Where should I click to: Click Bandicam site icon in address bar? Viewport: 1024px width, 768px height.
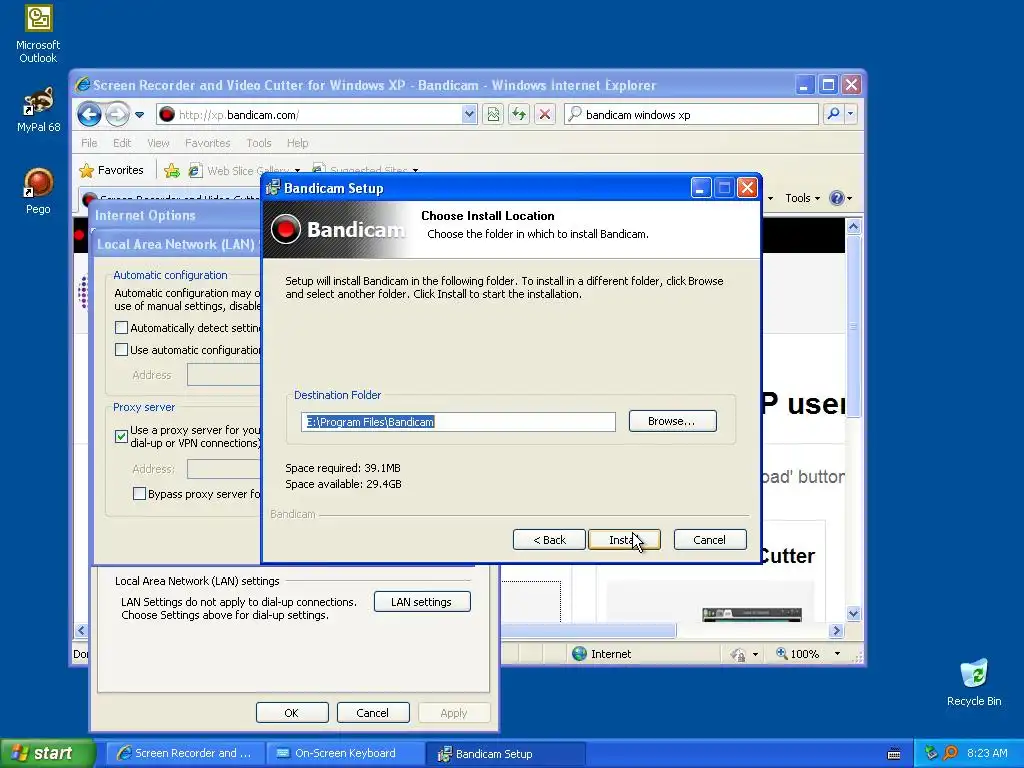pyautogui.click(x=167, y=115)
